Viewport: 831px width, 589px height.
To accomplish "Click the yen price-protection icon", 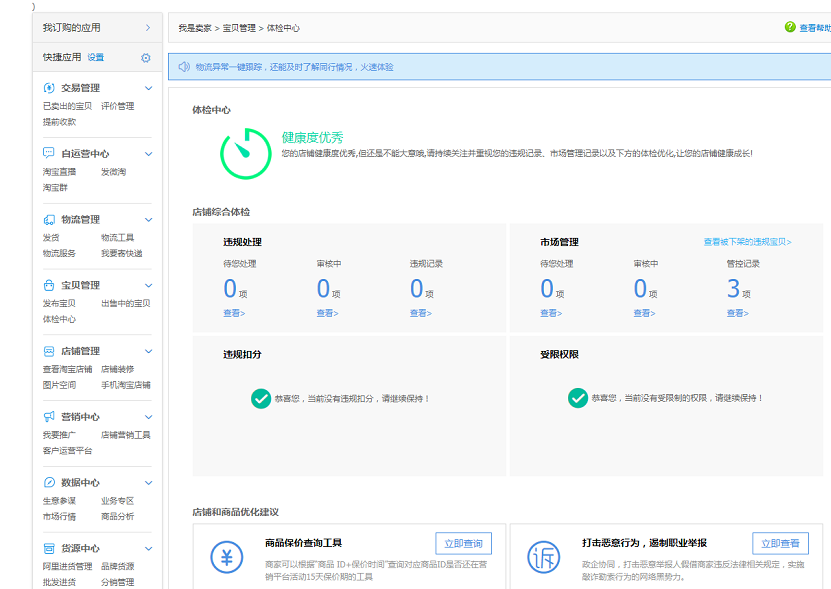I will tap(227, 557).
